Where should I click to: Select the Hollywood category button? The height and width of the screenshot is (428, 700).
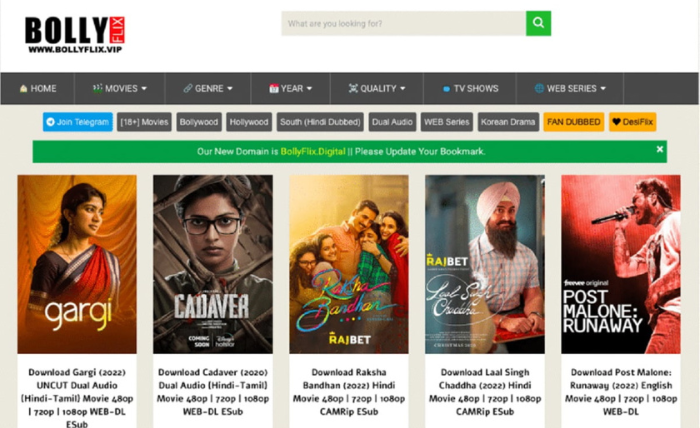(249, 122)
